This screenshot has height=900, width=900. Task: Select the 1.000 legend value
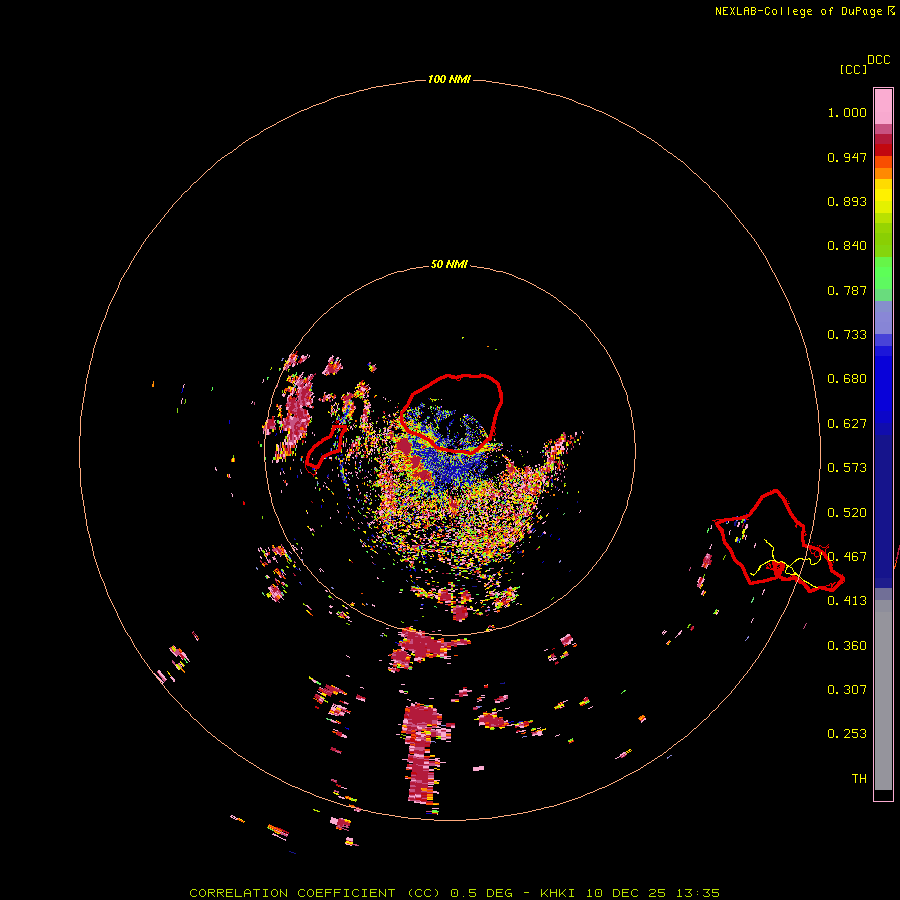[847, 112]
